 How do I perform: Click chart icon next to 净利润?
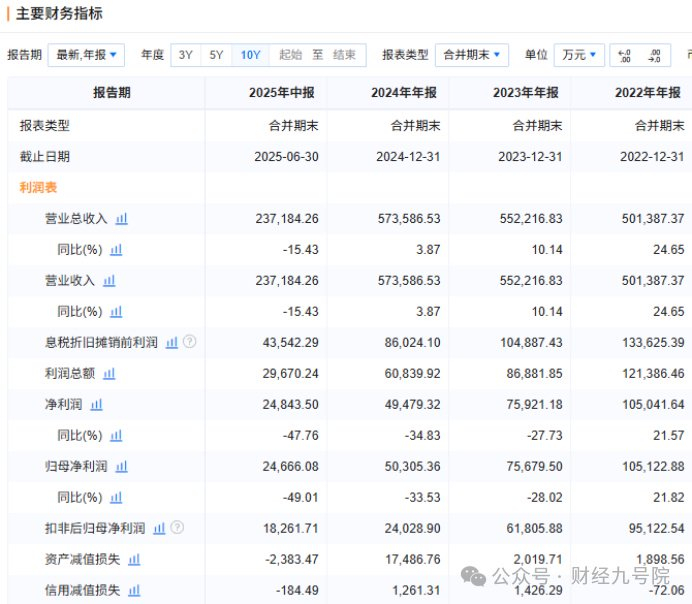[97, 404]
